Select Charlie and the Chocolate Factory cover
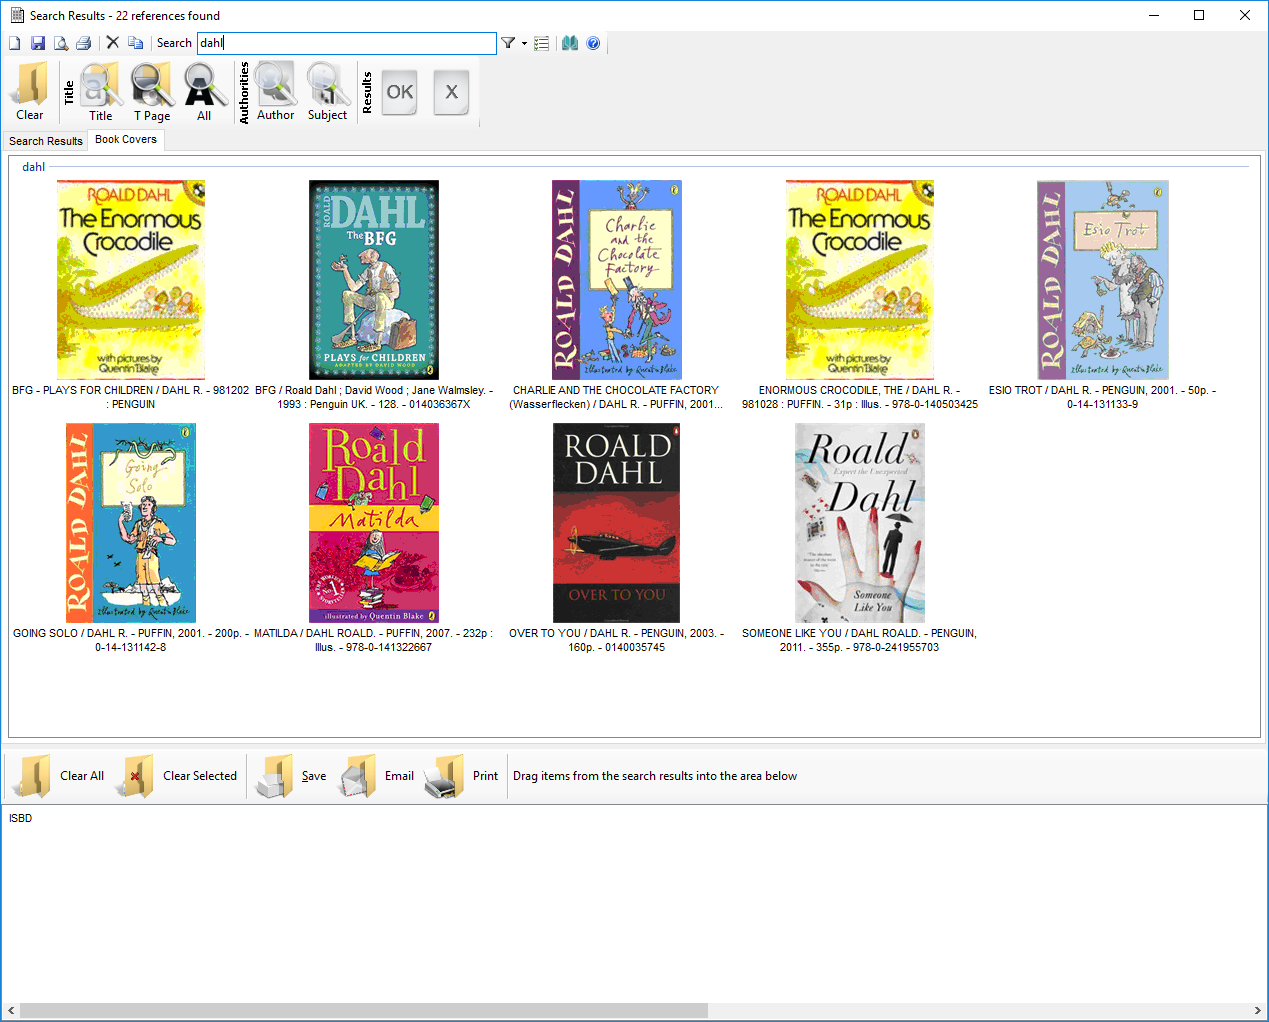Screen dimensions: 1269x1022 point(617,280)
